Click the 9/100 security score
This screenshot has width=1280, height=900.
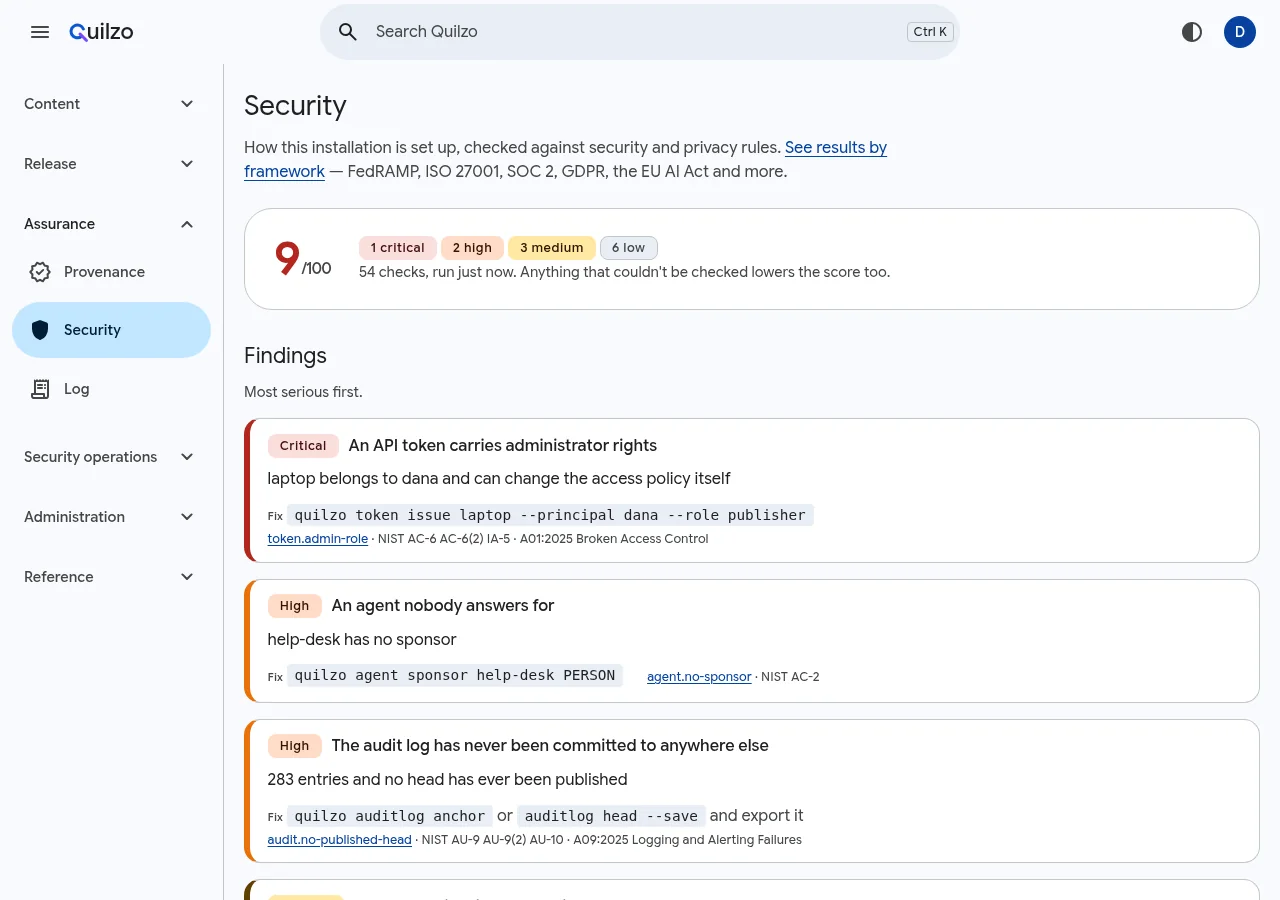click(x=302, y=259)
